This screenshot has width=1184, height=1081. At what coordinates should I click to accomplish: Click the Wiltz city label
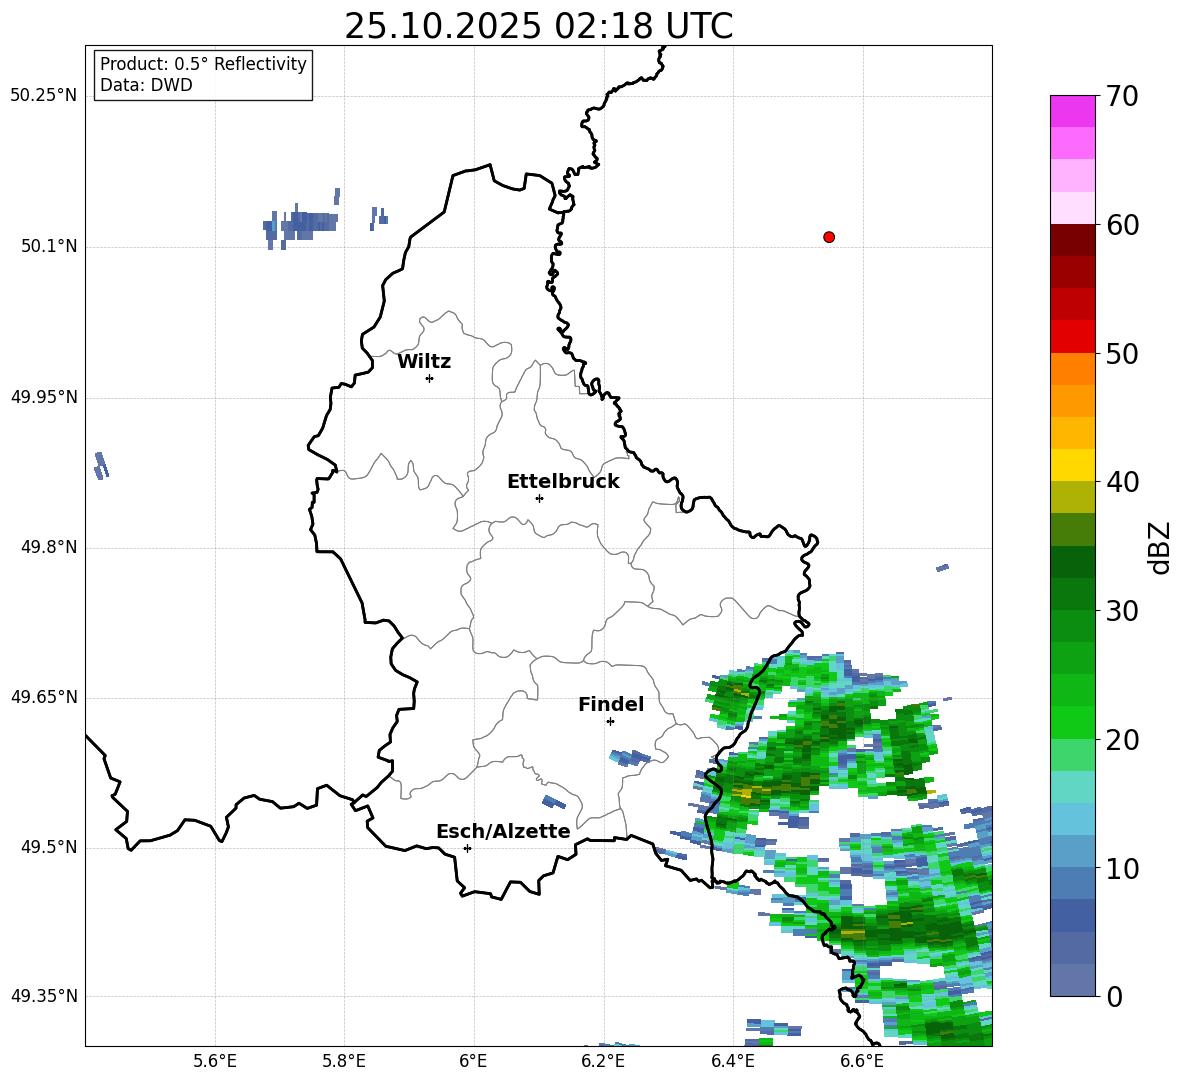[x=424, y=362]
